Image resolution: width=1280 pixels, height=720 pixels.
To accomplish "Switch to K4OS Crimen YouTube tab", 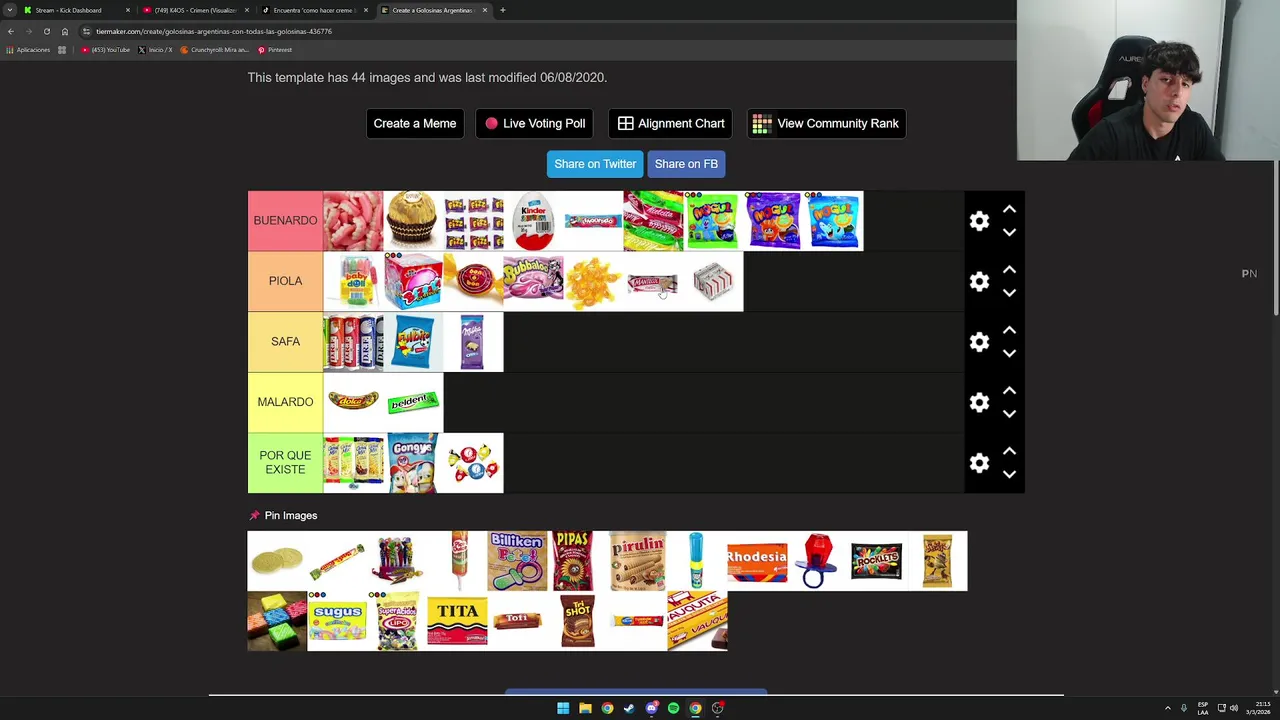I will point(195,10).
